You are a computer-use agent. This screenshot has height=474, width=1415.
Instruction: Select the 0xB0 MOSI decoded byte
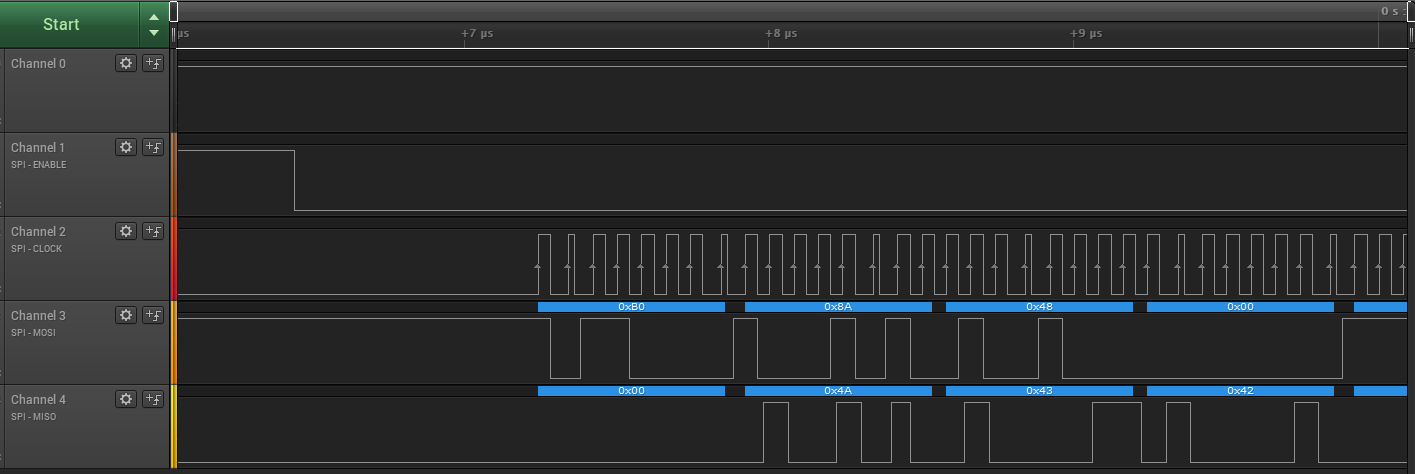[x=631, y=307]
